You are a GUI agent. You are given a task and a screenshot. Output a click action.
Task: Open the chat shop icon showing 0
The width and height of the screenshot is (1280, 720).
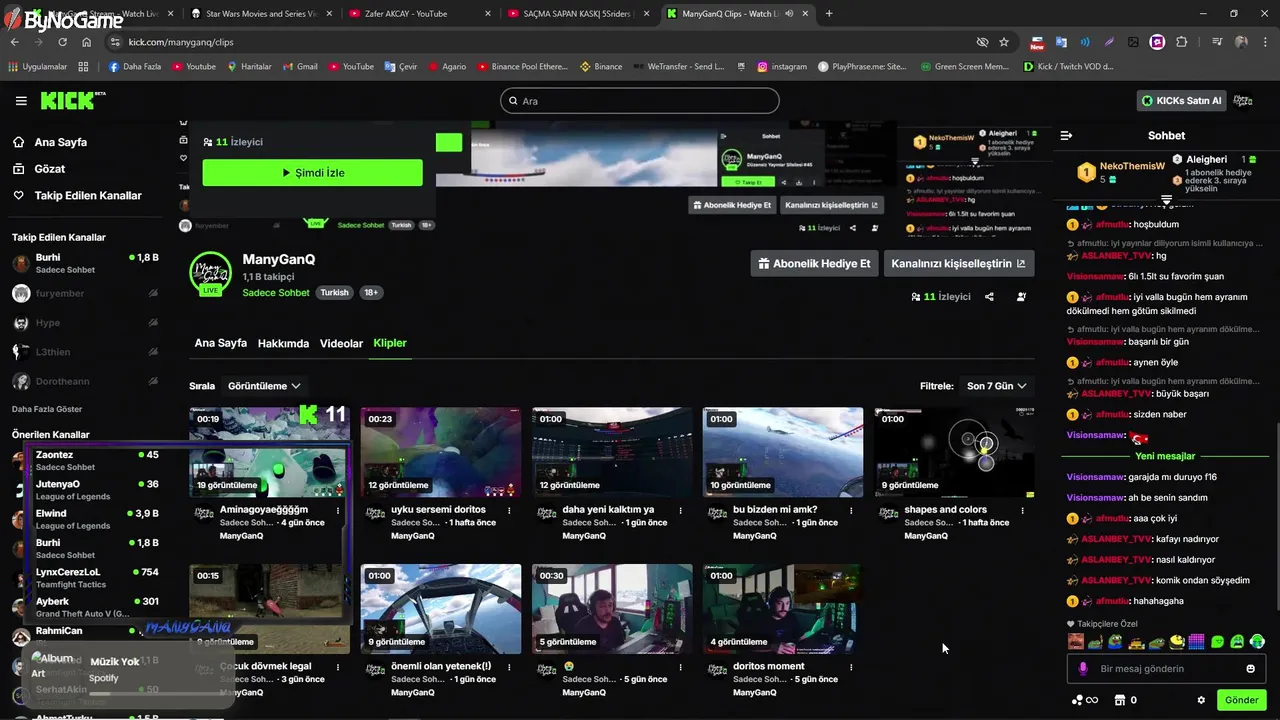[x=1126, y=700]
